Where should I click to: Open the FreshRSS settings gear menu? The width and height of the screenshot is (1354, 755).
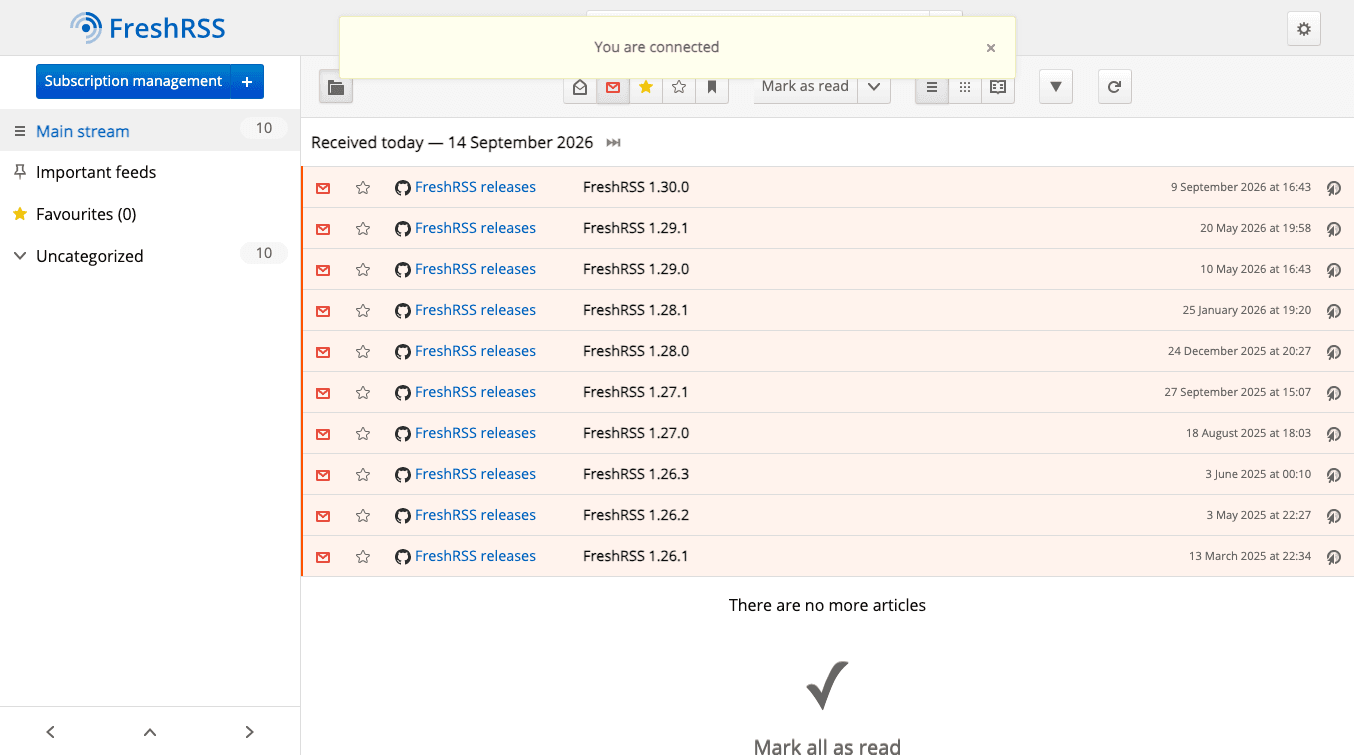[1304, 29]
